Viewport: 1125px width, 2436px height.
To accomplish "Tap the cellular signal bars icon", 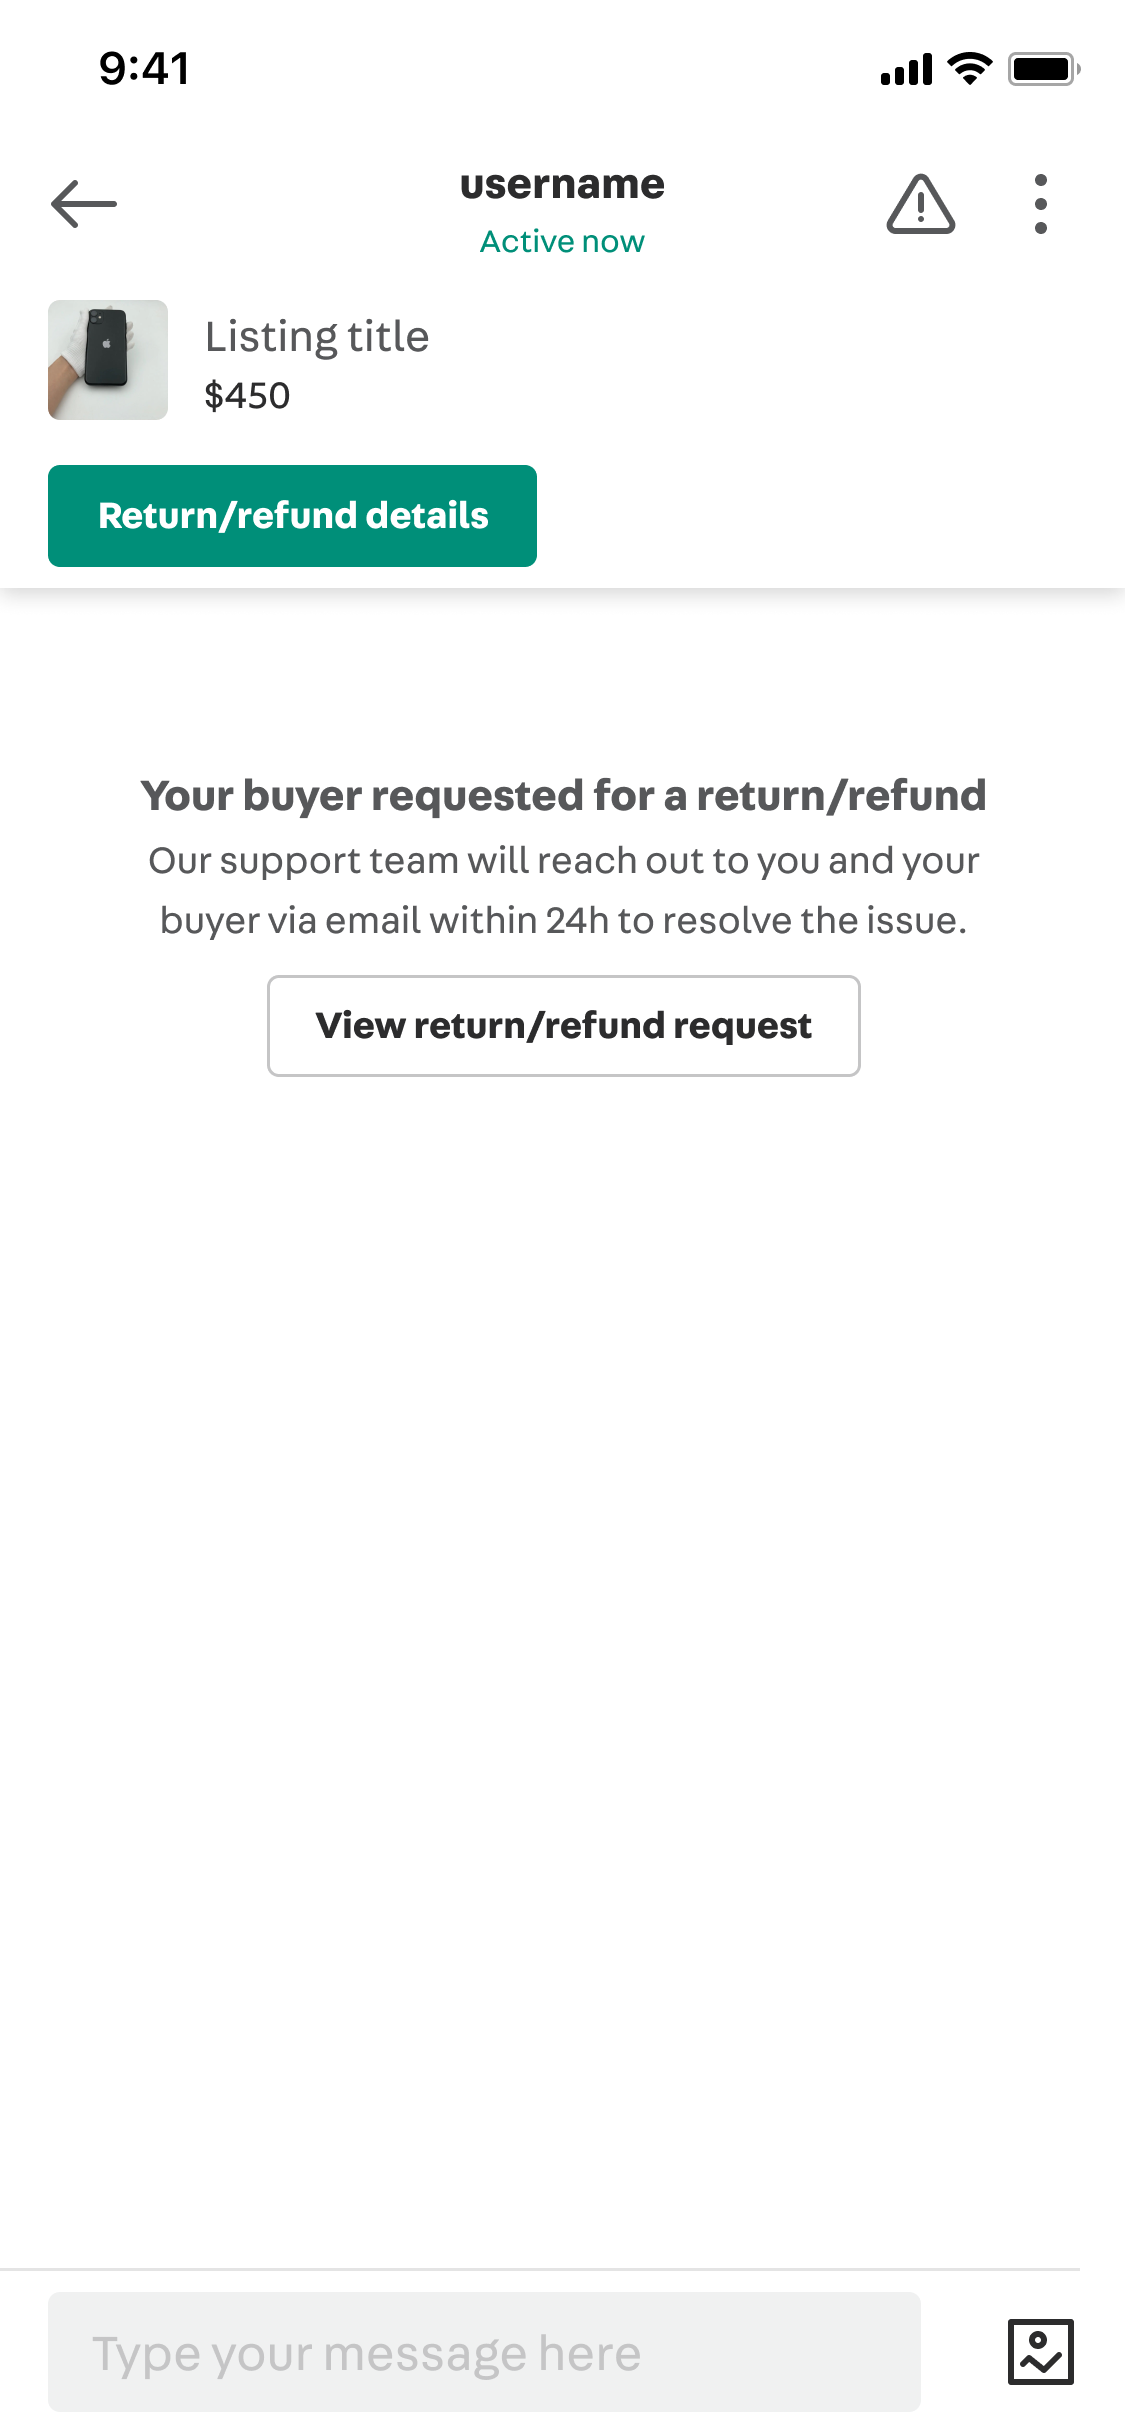I will (906, 69).
